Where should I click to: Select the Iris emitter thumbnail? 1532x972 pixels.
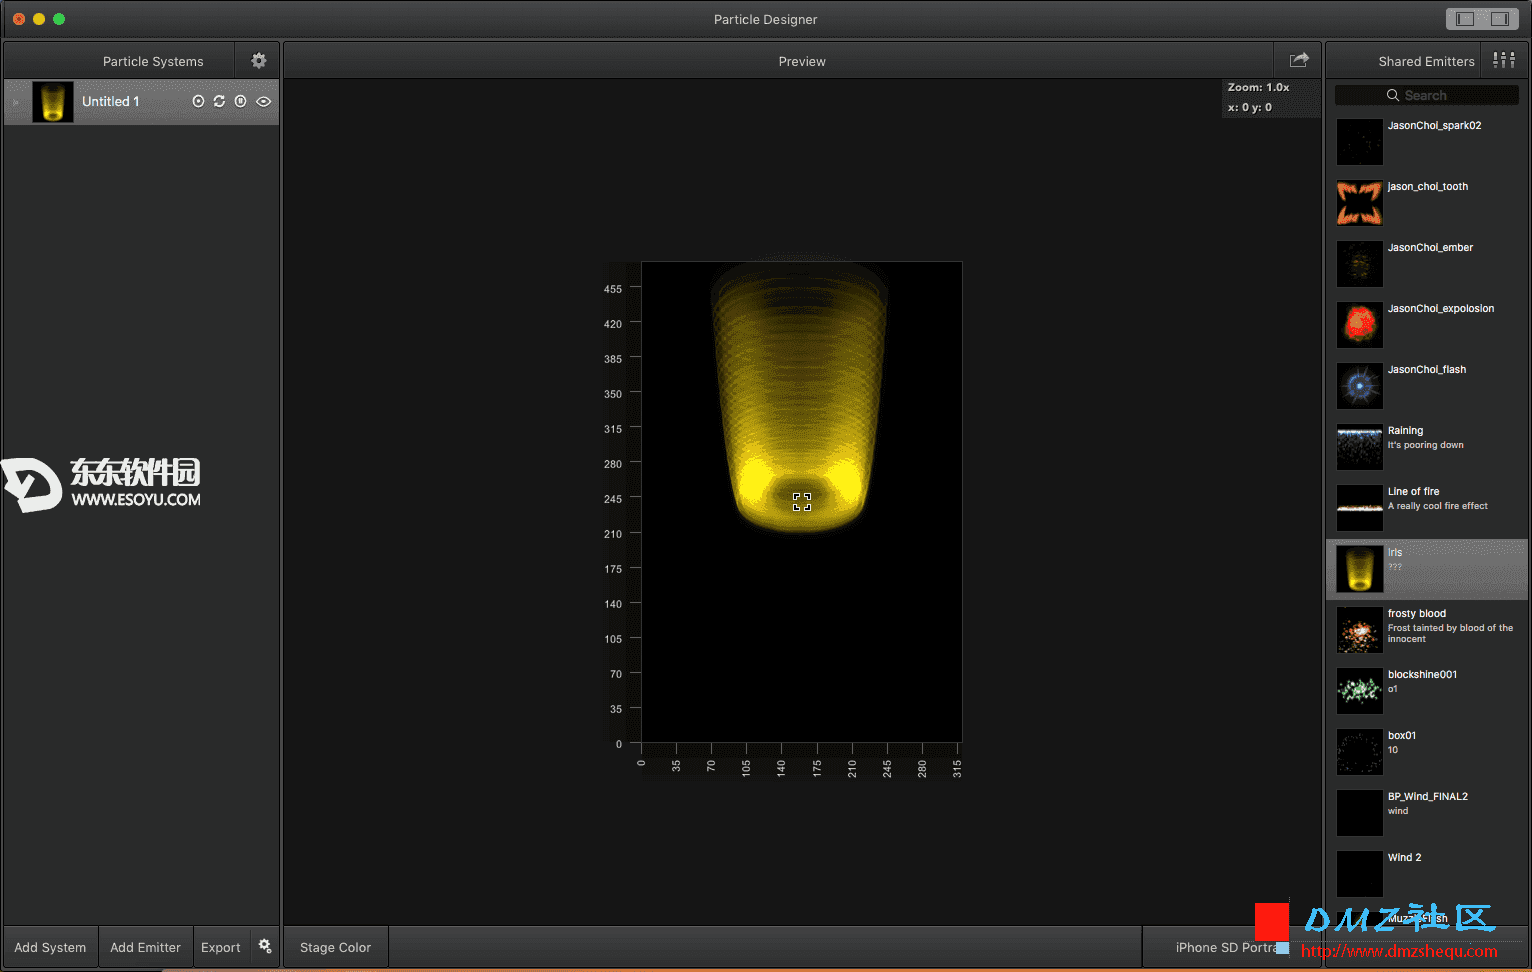tap(1360, 569)
